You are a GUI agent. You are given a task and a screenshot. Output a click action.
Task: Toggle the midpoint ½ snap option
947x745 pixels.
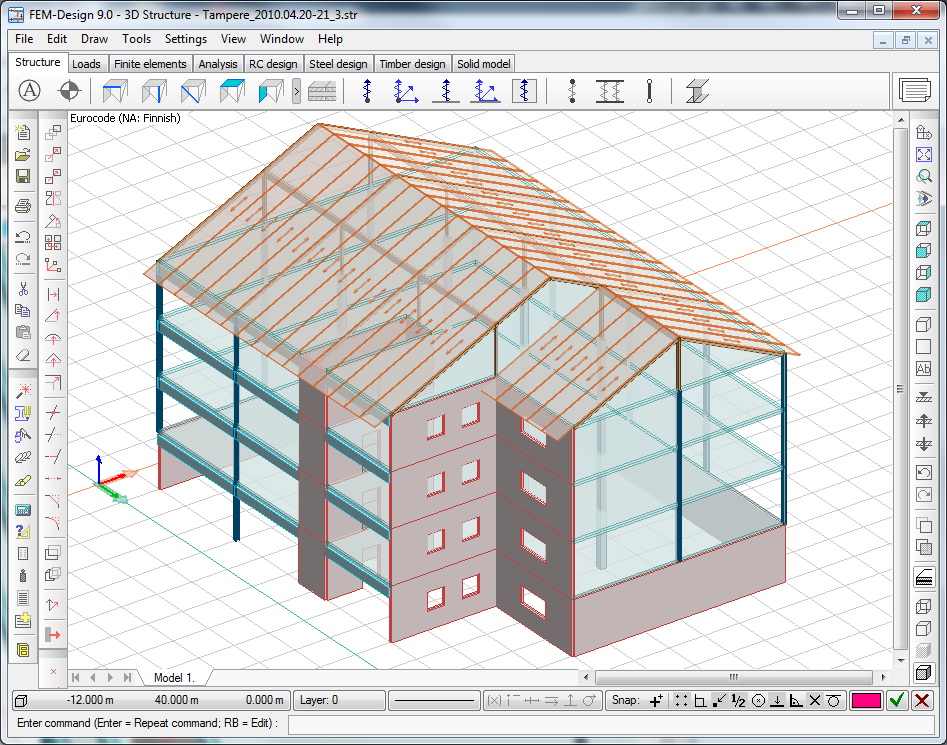[x=738, y=700]
